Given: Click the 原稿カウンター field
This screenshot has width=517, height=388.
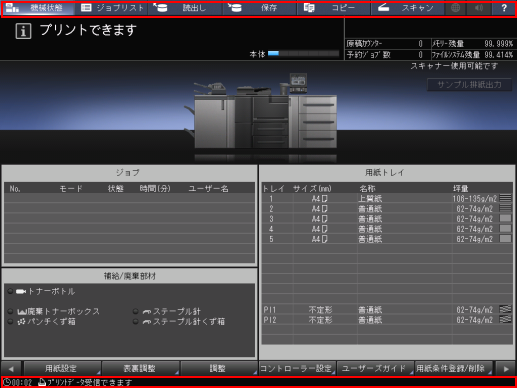Looking at the screenshot, I should [x=388, y=44].
